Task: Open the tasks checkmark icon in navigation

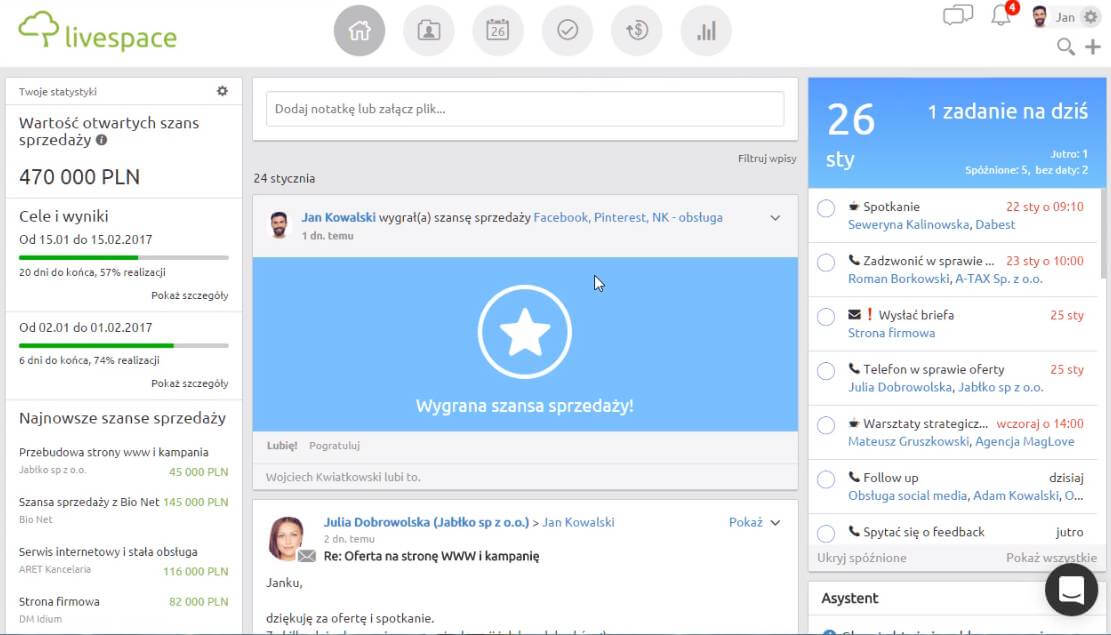Action: [567, 31]
